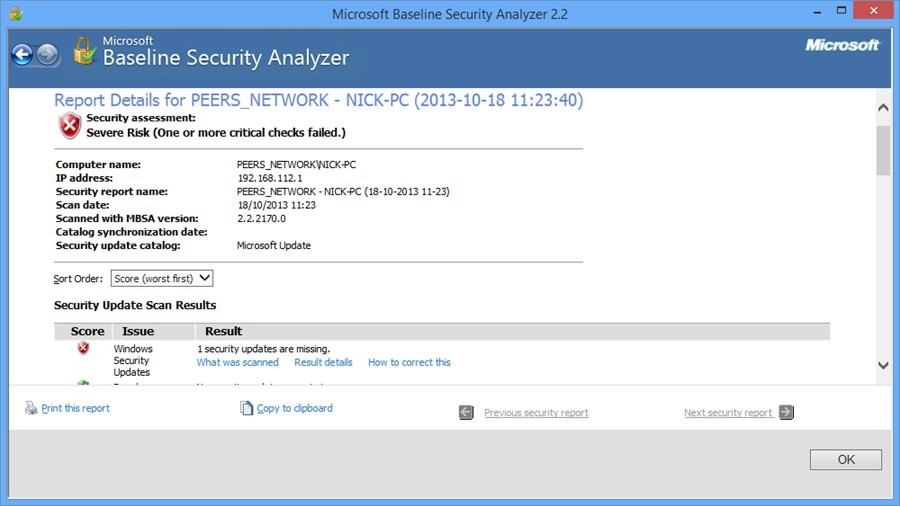This screenshot has width=900, height=506.
Task: Click the security report name value
Action: coord(343,192)
